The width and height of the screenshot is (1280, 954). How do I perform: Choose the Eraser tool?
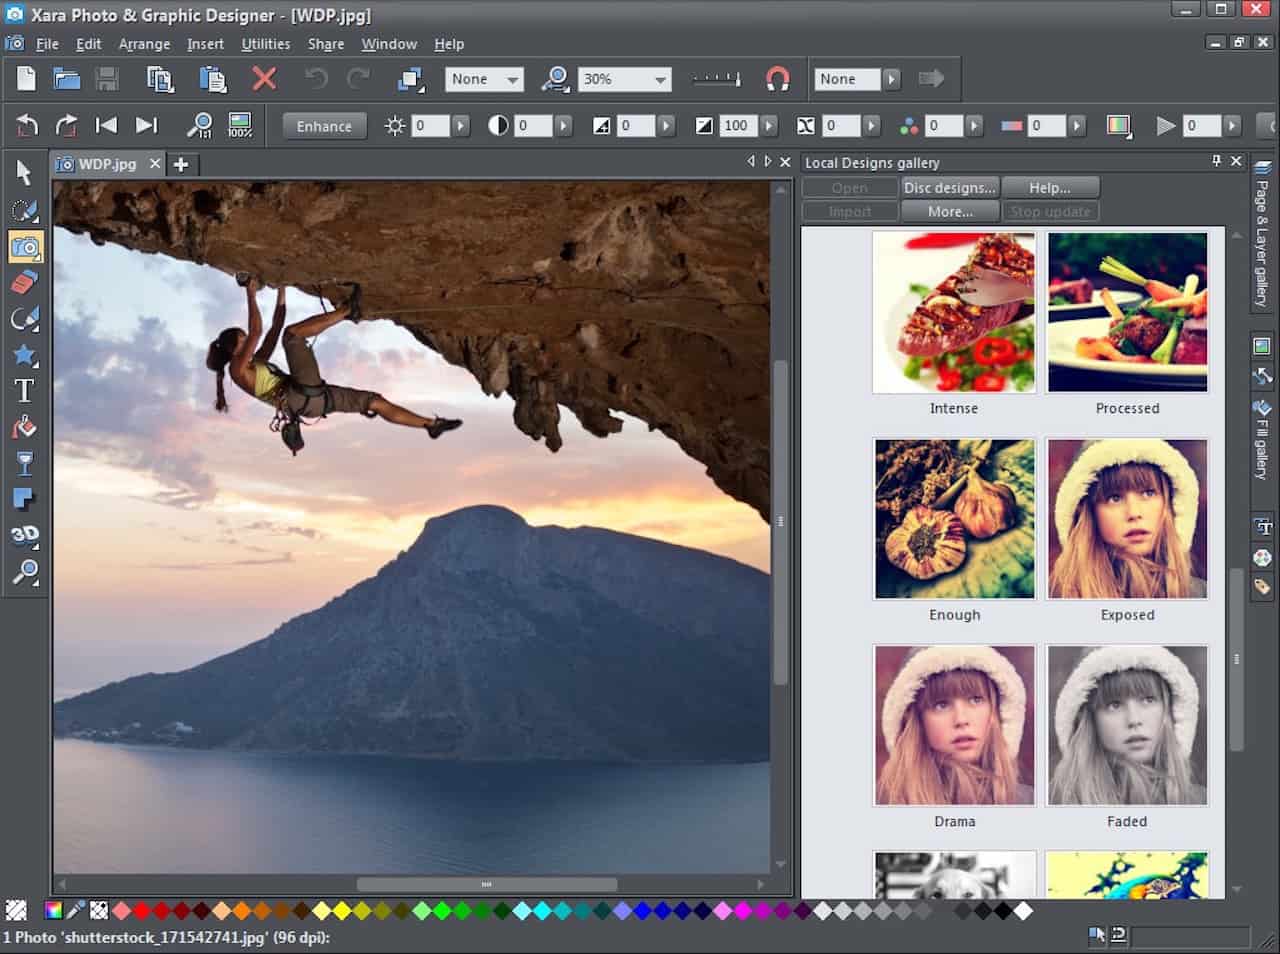coord(24,282)
